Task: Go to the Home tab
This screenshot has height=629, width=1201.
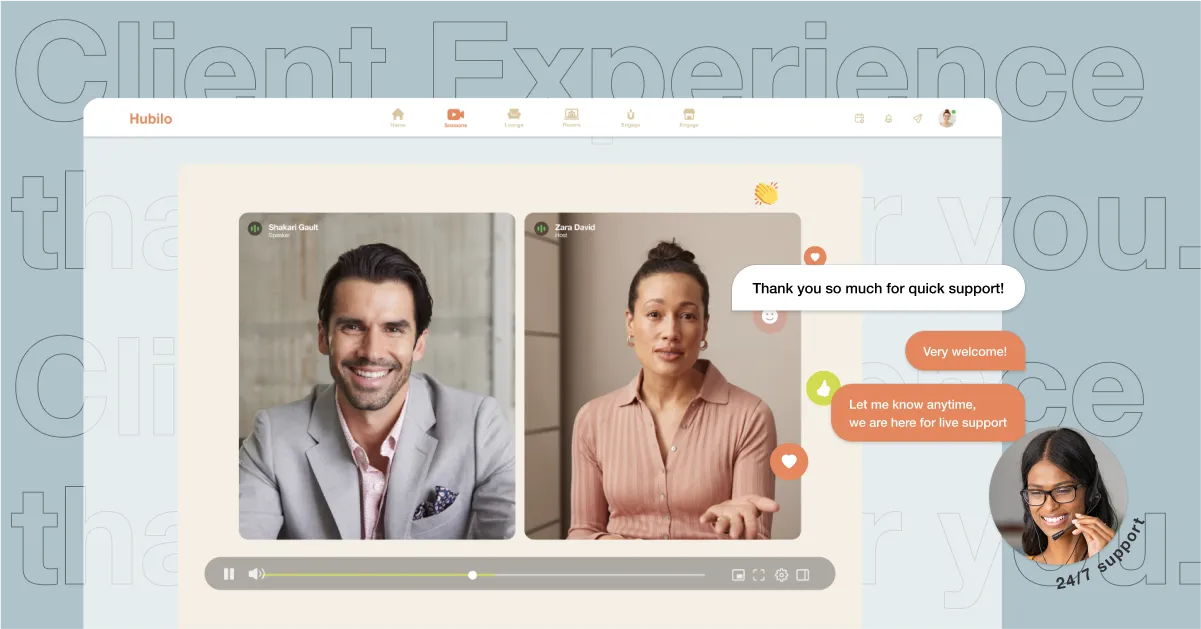Action: [398, 118]
